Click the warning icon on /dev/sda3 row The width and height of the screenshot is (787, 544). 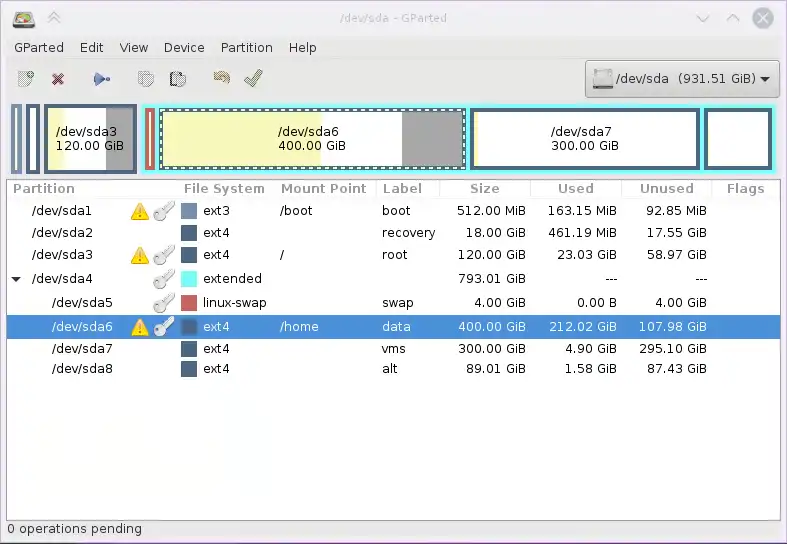pos(140,255)
